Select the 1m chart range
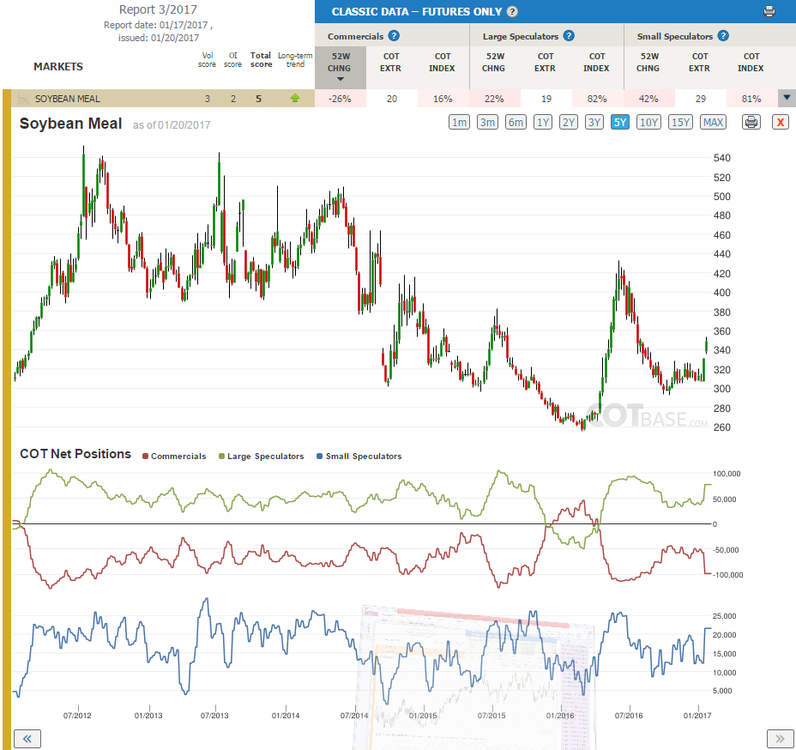Viewport: 796px width, 750px height. [459, 122]
